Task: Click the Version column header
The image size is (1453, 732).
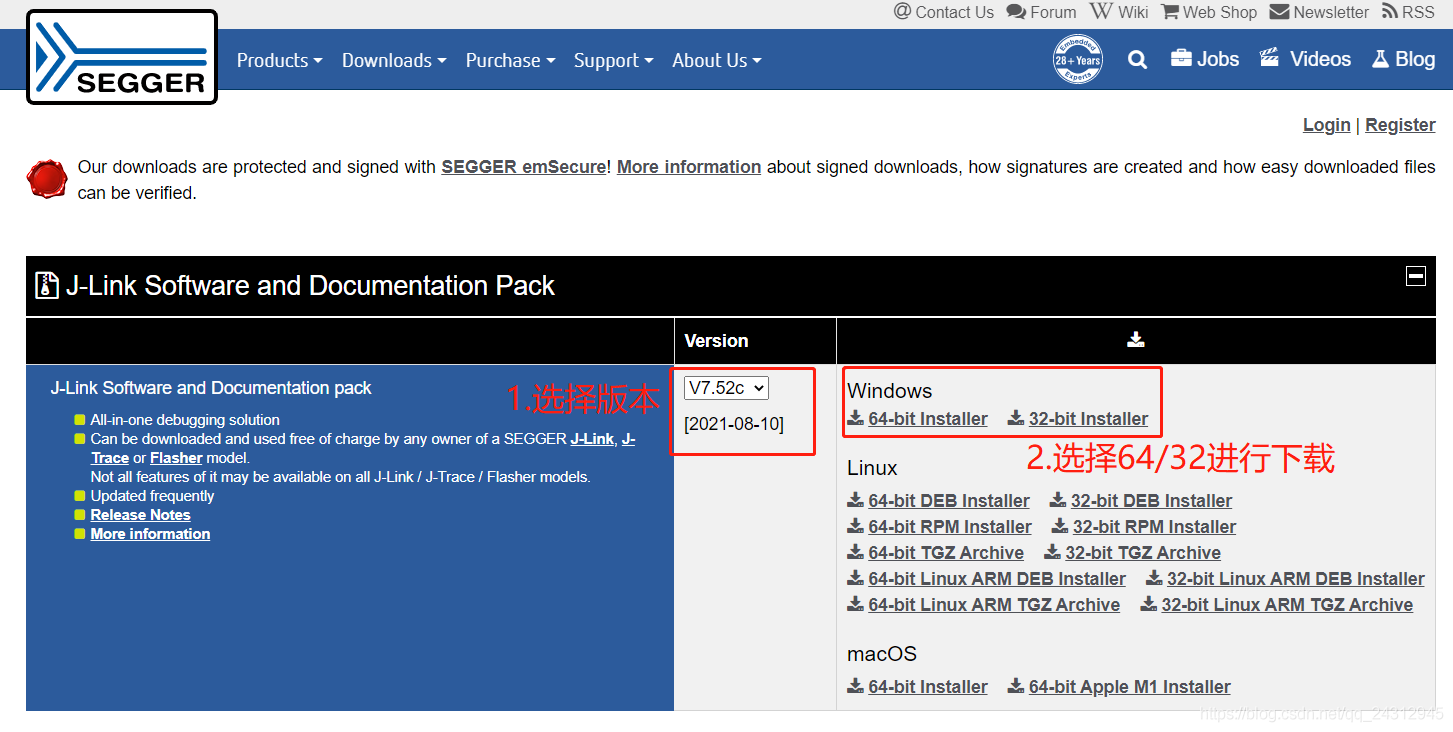Action: (716, 341)
